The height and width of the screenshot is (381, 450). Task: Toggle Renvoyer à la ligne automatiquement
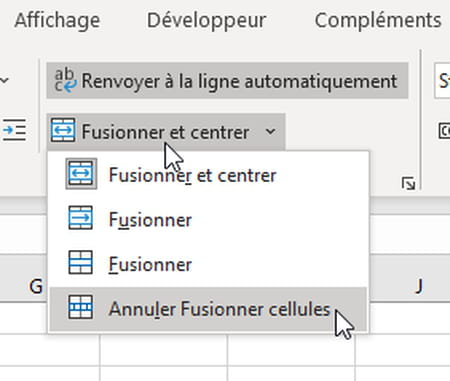[x=227, y=81]
